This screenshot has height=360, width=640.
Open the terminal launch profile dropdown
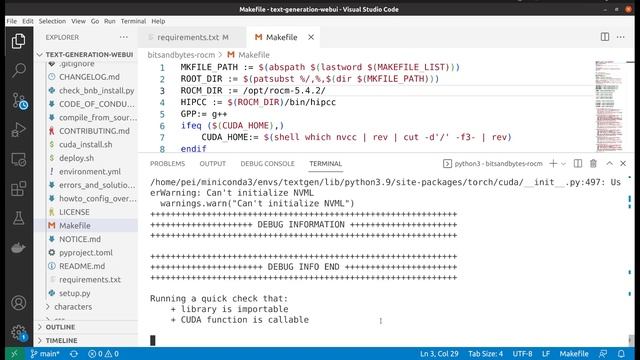[563, 164]
